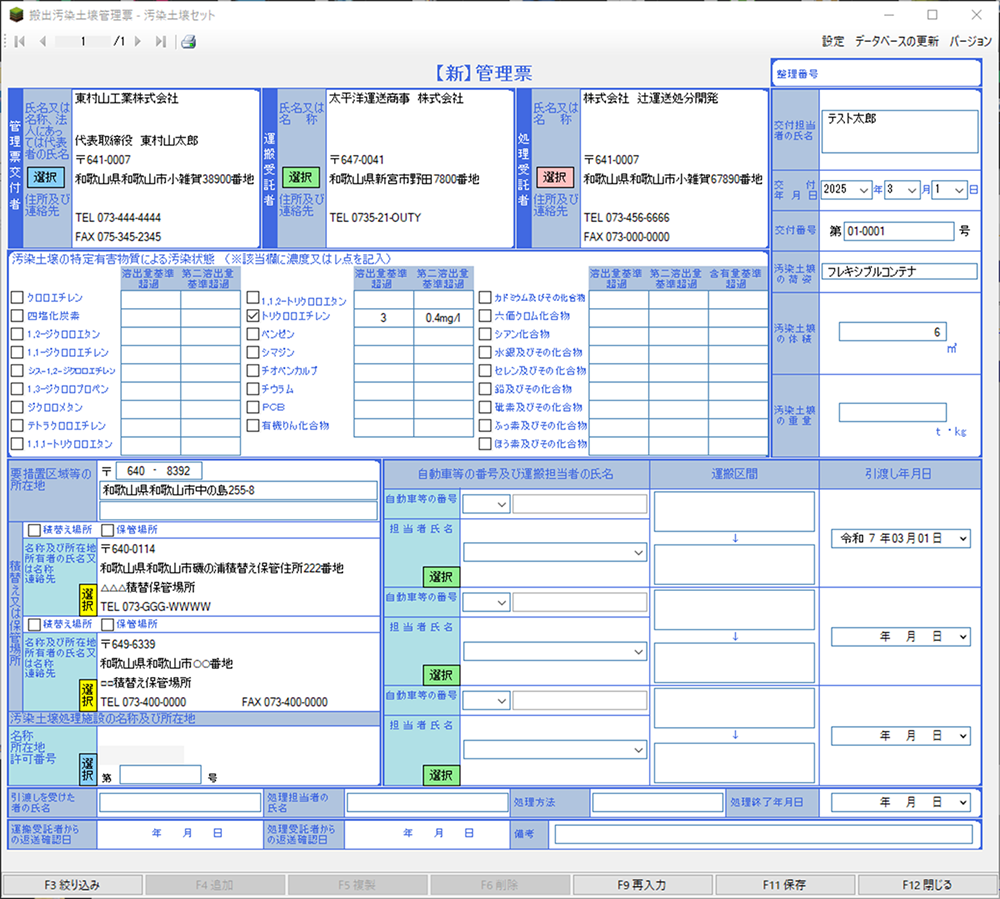Check the PCB checkbox
Screen dimensions: 1000x899
(253, 407)
